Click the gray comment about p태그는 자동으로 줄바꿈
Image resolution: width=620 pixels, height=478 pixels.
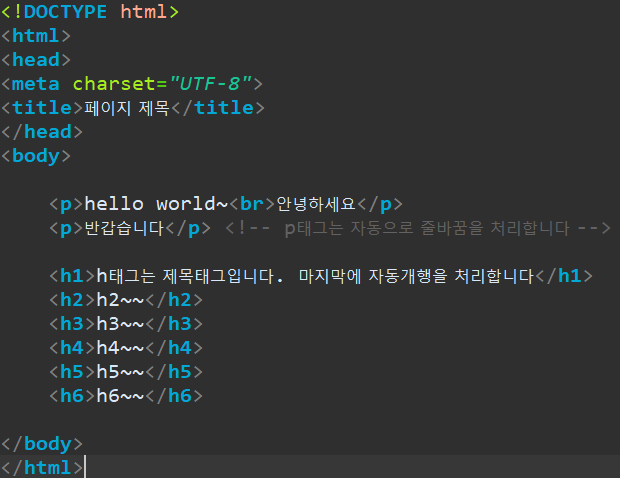click(x=418, y=228)
